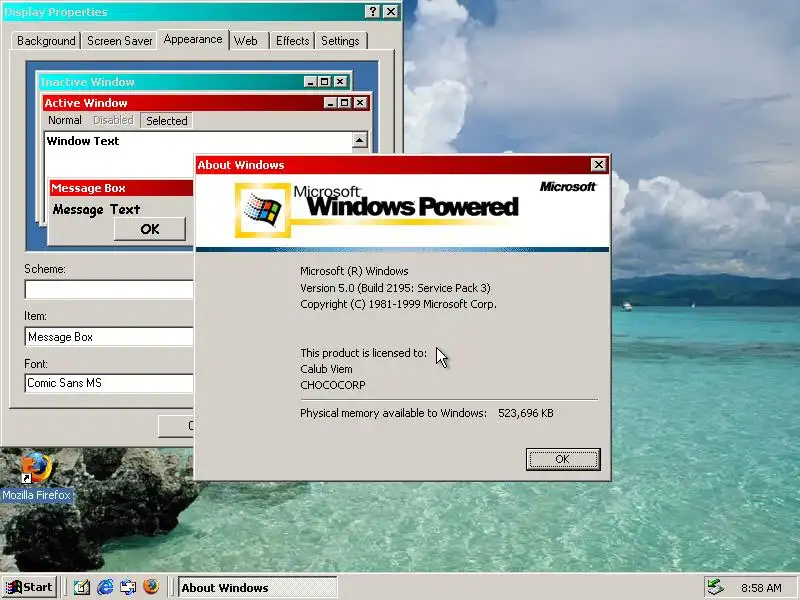This screenshot has height=600, width=800.
Task: Click the Scheme combo box
Action: pyautogui.click(x=109, y=289)
